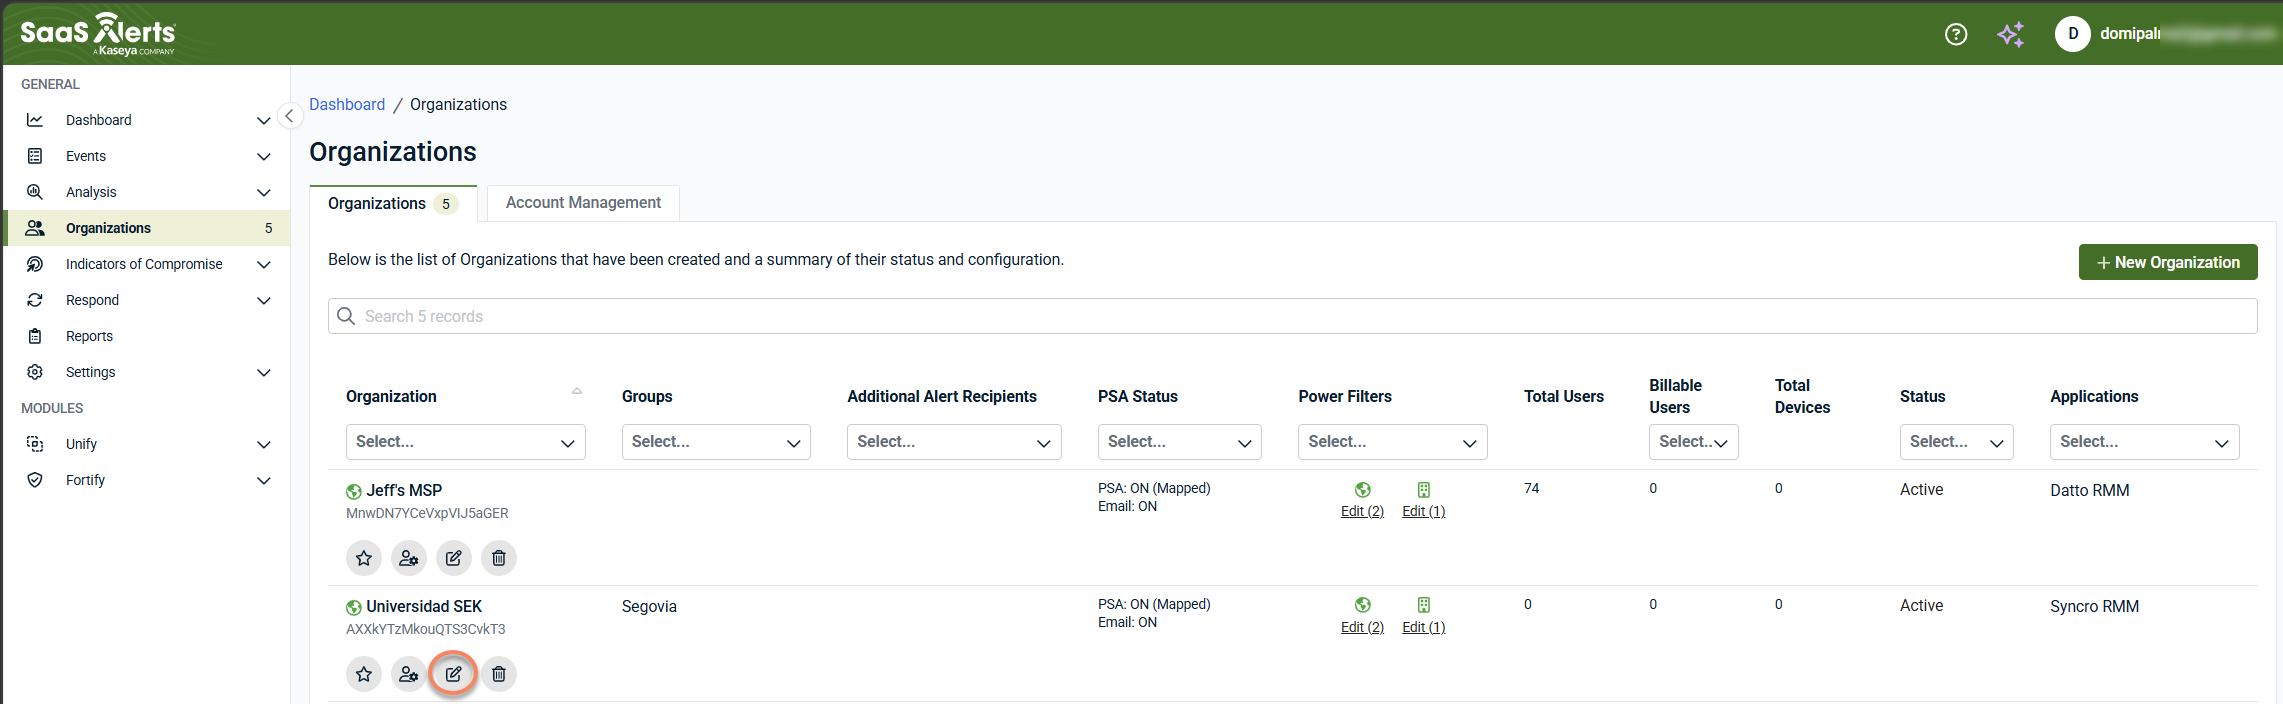Click the New Organization button
2283x704 pixels.
2168,262
